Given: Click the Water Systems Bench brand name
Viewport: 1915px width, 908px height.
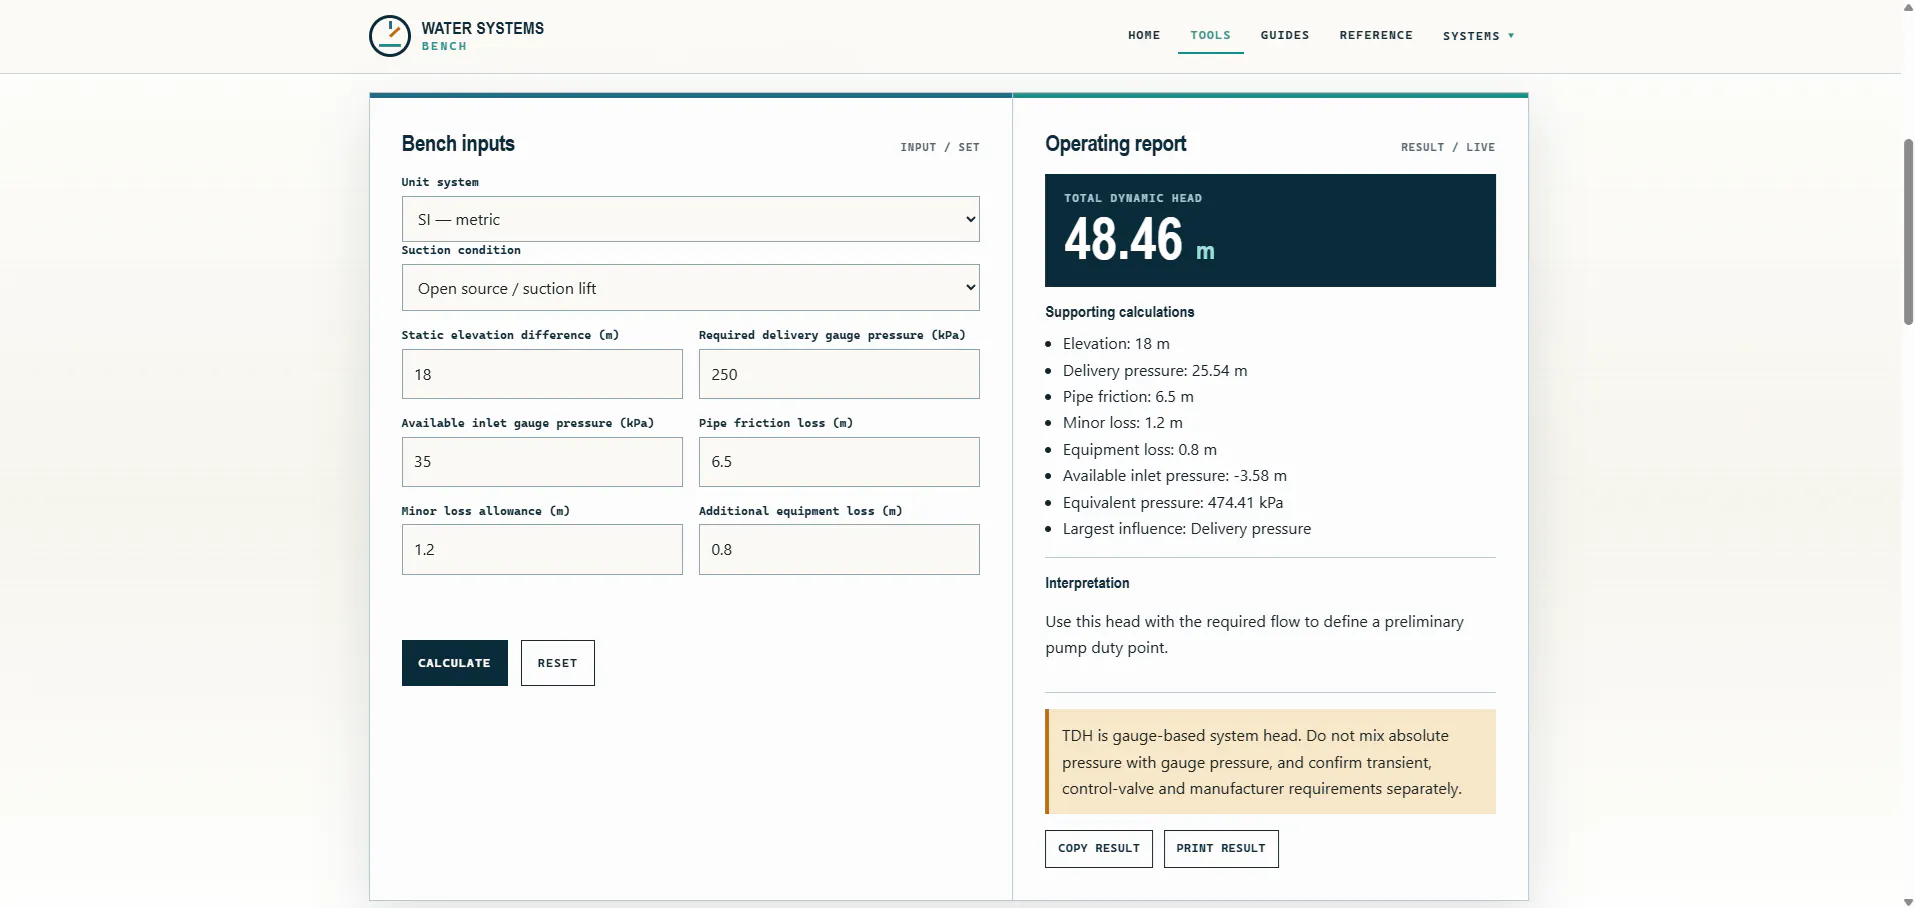Looking at the screenshot, I should 483,36.
